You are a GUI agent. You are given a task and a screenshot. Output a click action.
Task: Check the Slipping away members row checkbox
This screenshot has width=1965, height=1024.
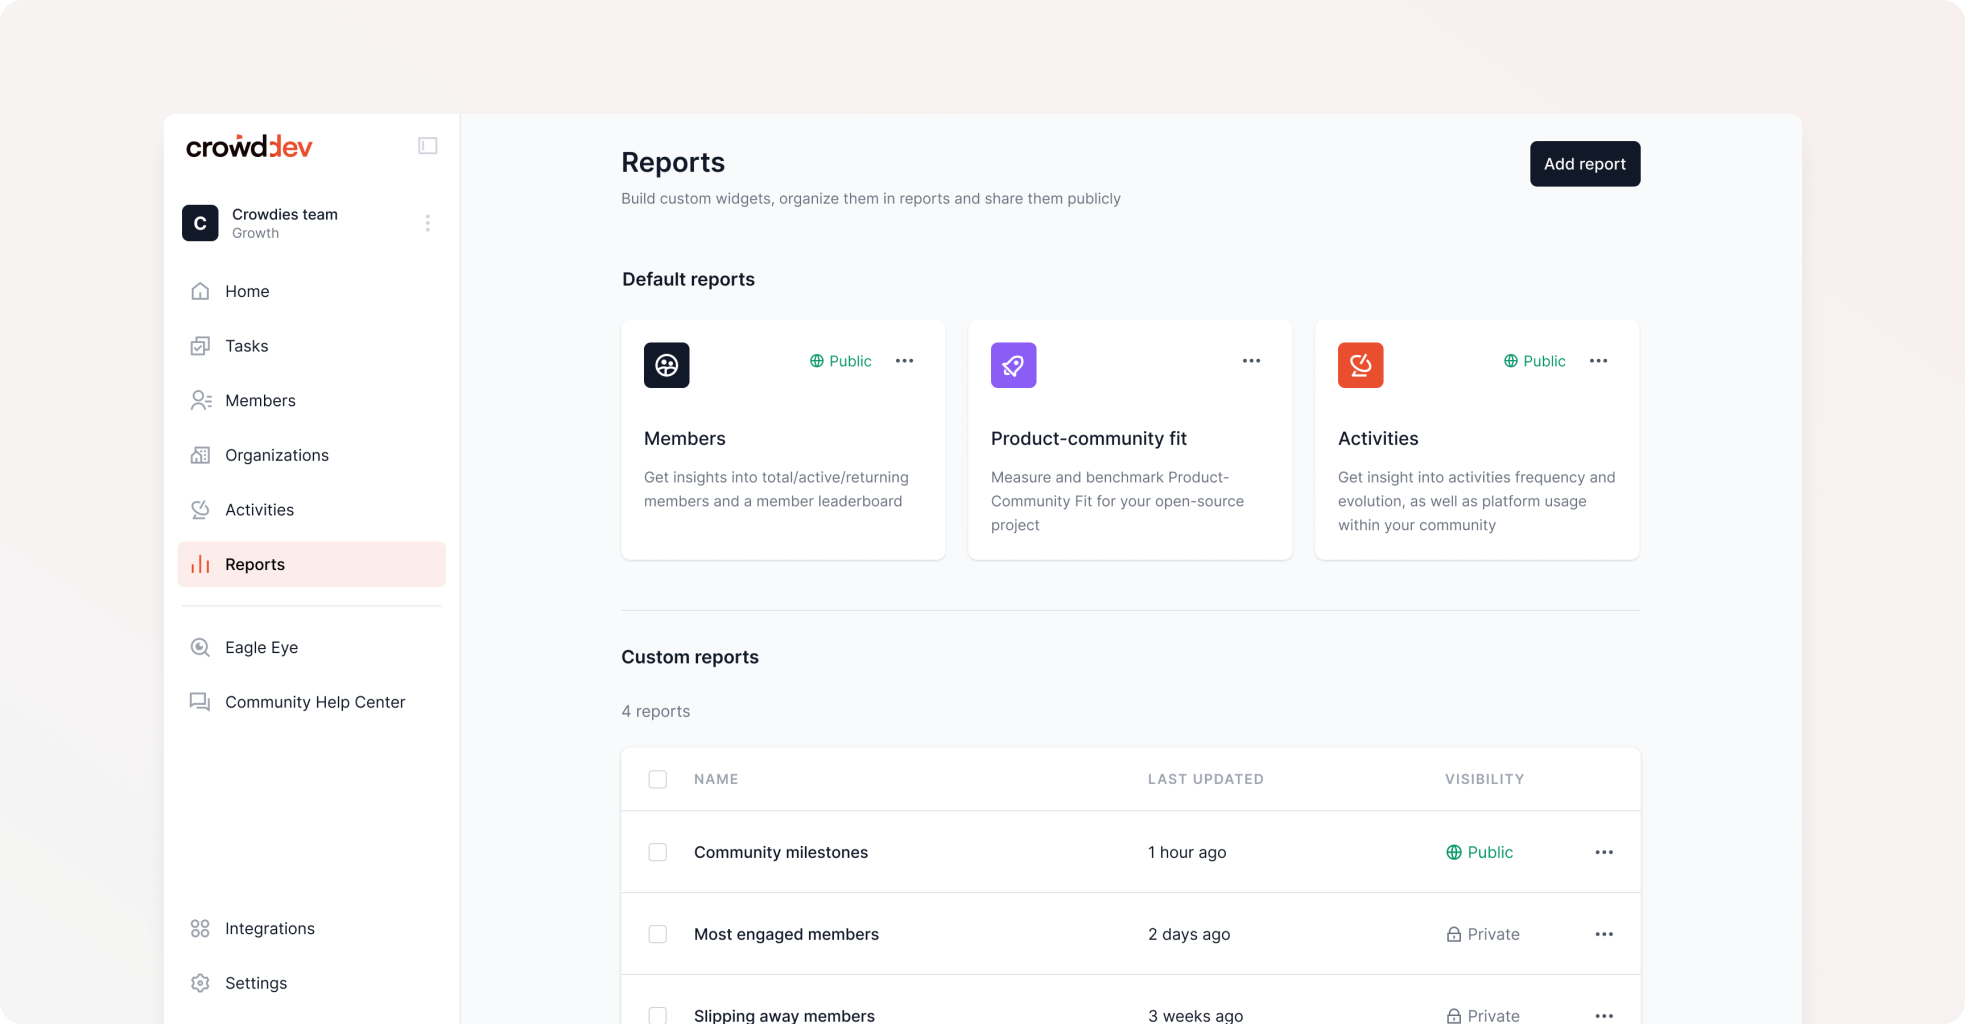[x=658, y=1015]
